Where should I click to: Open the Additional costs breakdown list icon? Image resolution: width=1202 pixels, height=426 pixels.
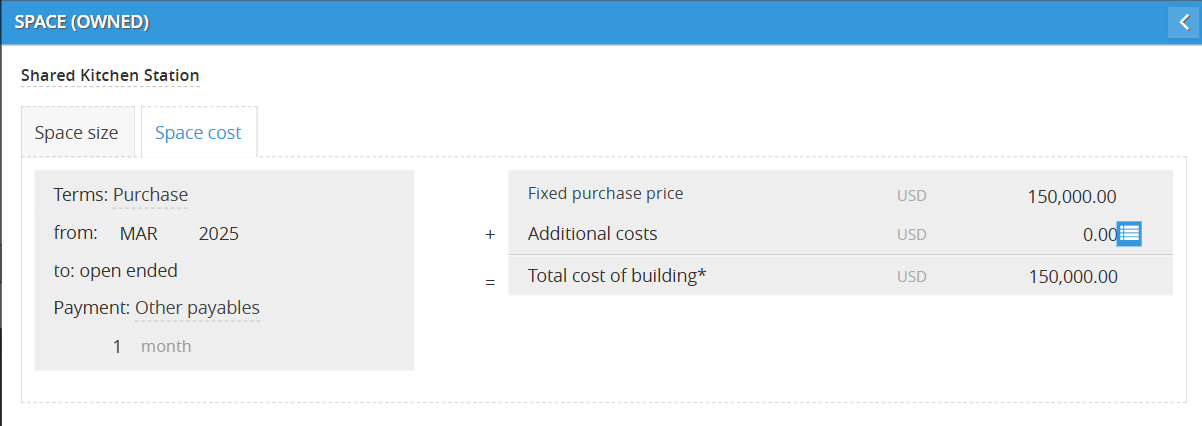coord(1129,234)
